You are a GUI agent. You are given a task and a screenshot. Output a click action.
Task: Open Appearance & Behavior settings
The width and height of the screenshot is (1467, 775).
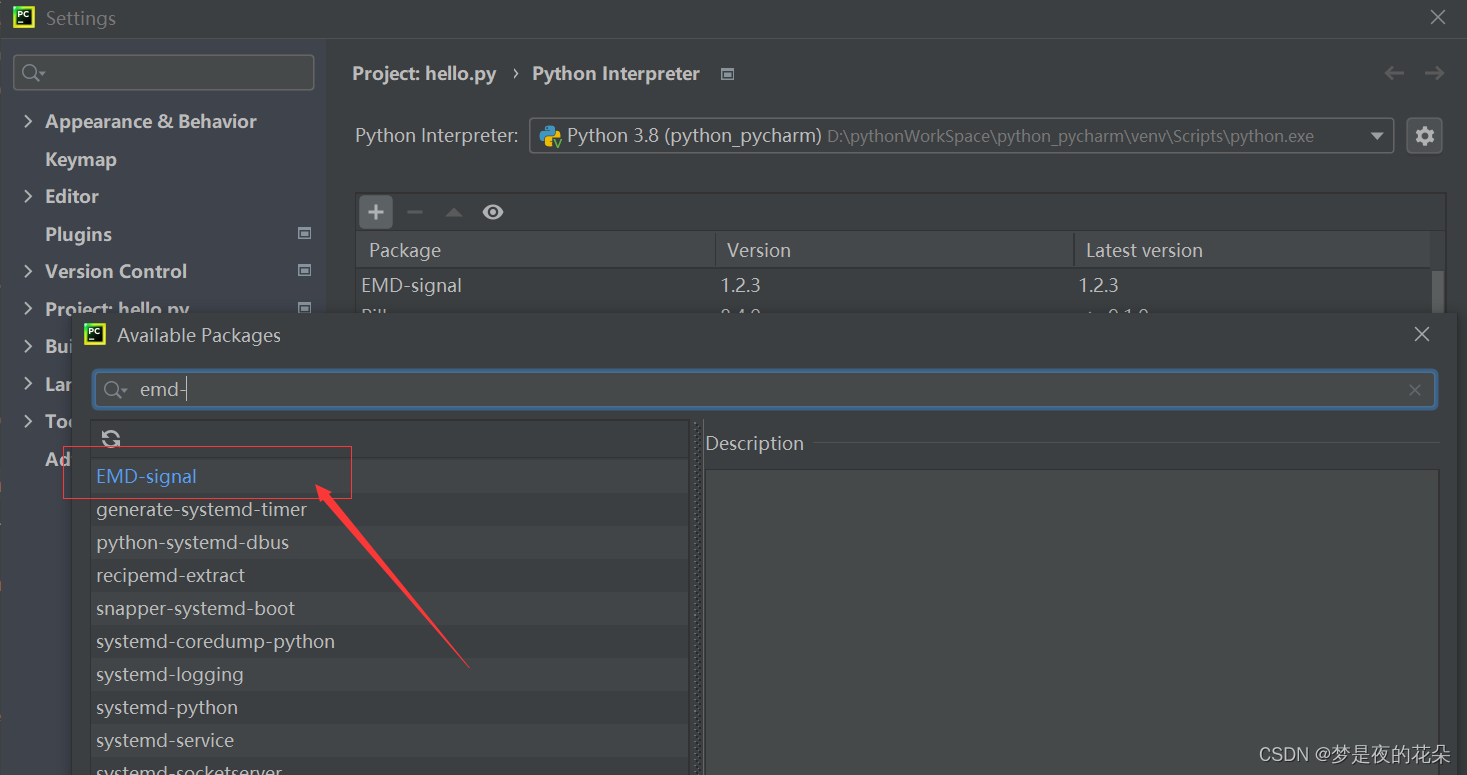coord(151,121)
